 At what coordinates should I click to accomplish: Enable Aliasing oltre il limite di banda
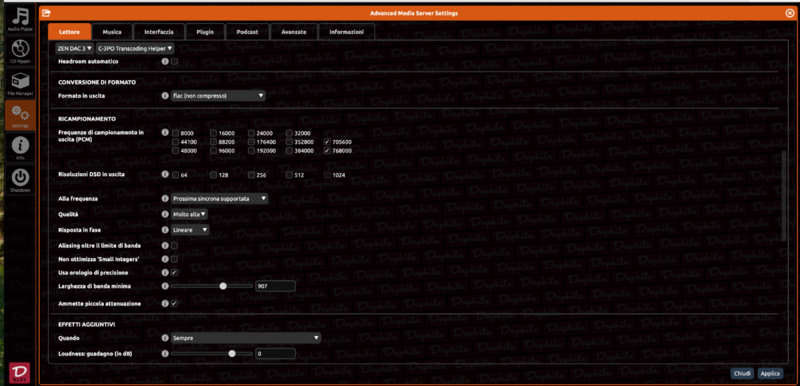coord(174,246)
